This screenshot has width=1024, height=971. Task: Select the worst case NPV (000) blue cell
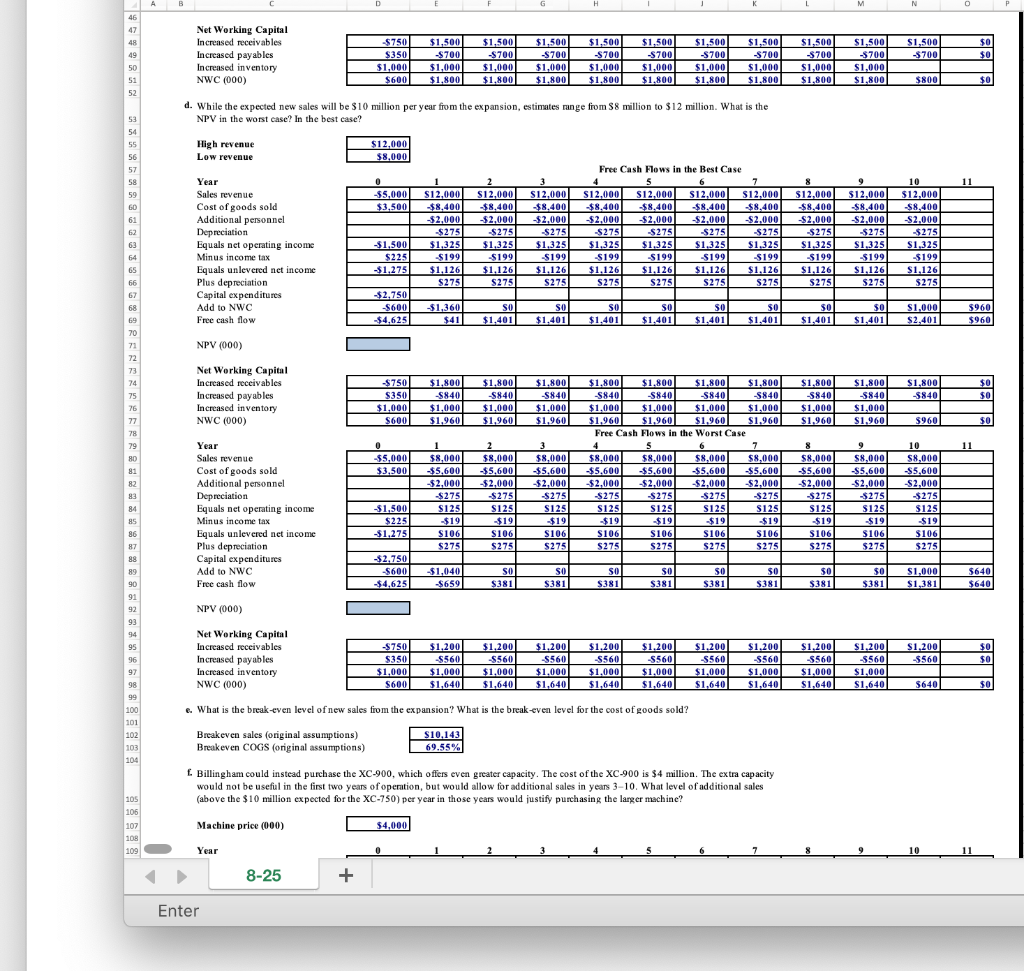pyautogui.click(x=378, y=608)
